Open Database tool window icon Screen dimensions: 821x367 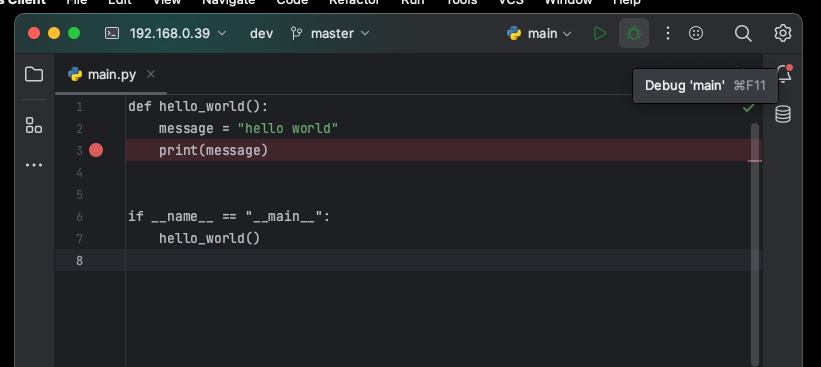(x=783, y=114)
